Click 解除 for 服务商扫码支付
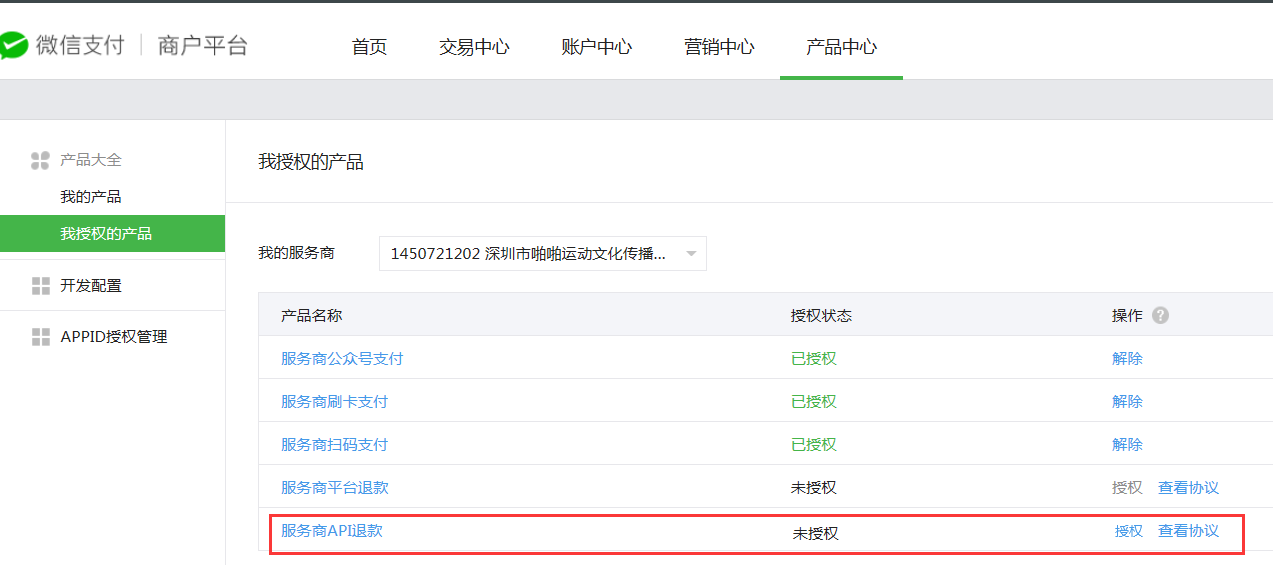 (x=1127, y=444)
